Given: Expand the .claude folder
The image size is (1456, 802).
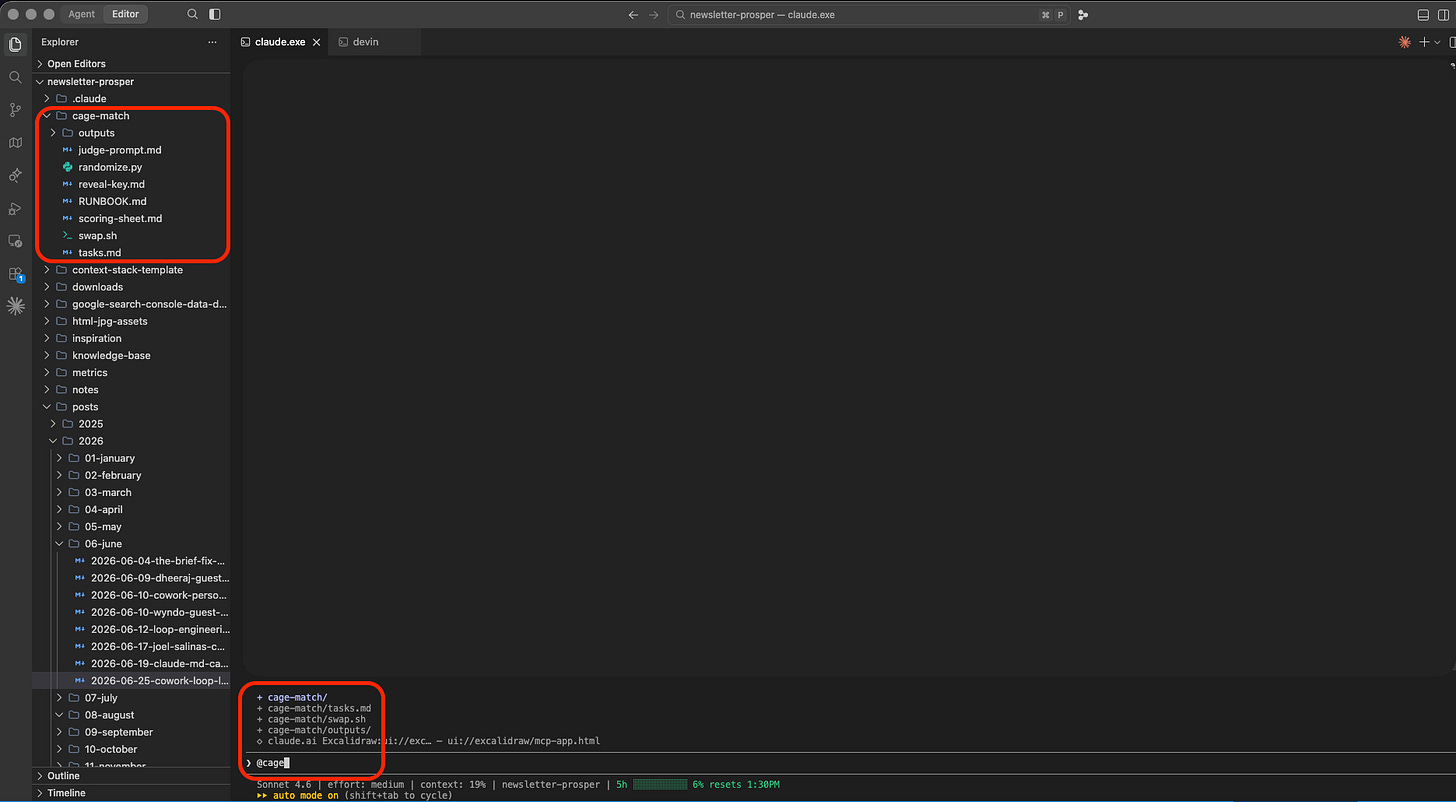Looking at the screenshot, I should 131,98.
